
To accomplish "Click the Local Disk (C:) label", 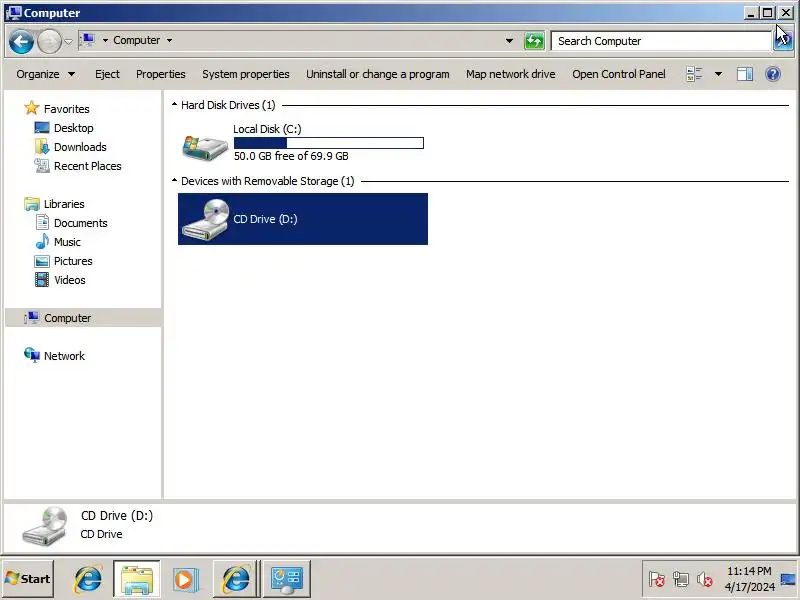I will point(267,129).
